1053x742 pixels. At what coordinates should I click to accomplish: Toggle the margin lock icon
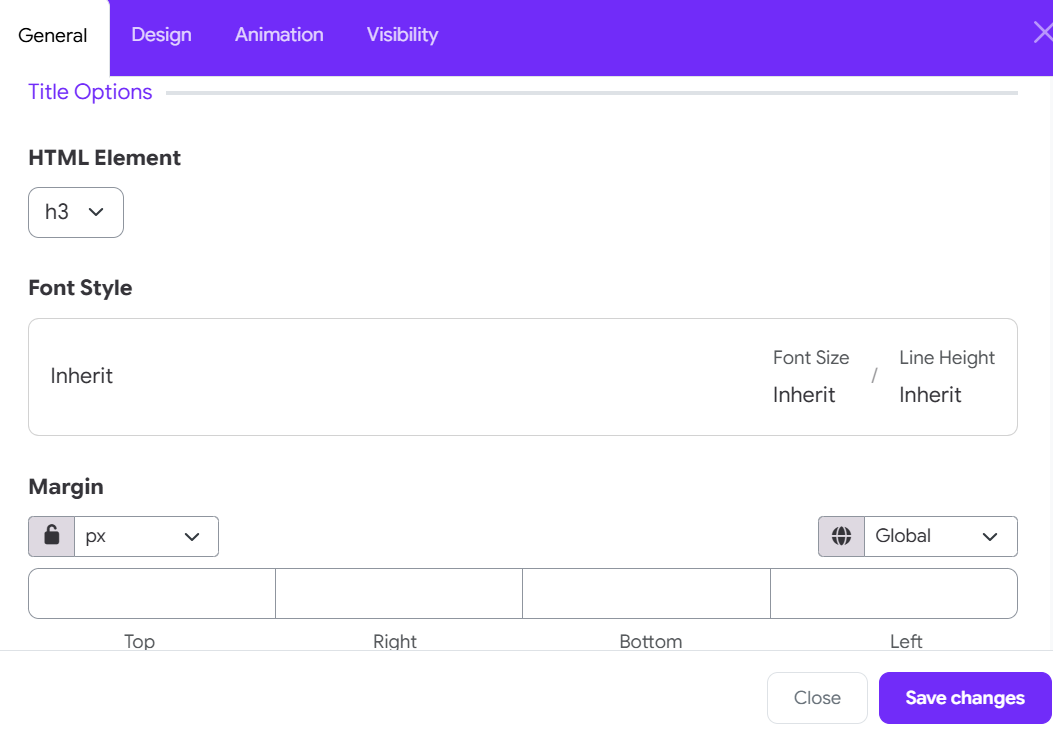coord(52,536)
